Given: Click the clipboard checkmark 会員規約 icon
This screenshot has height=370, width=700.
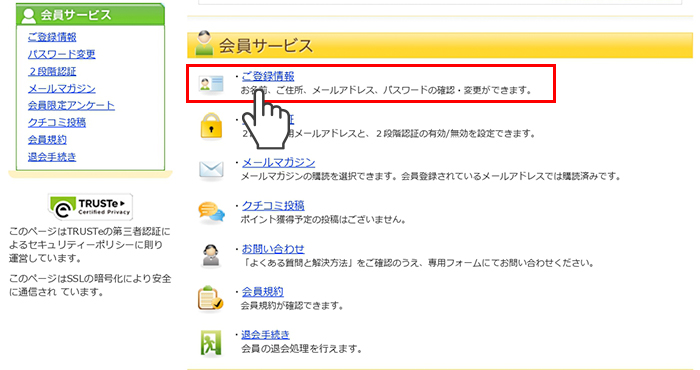Looking at the screenshot, I should [x=211, y=298].
